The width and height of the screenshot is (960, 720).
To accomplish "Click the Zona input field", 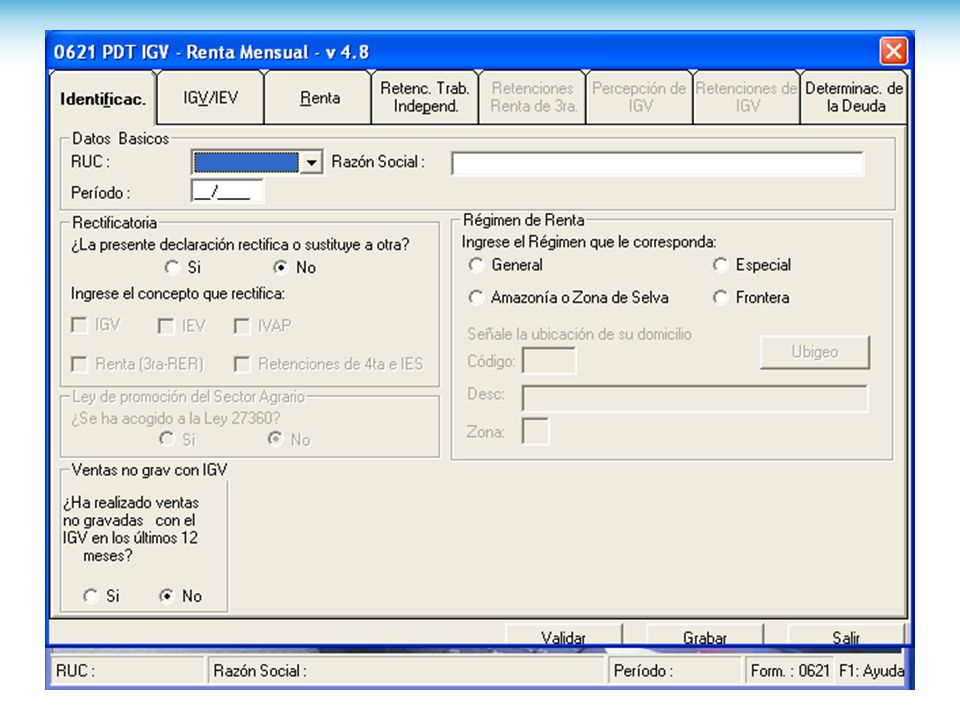I will tap(535, 431).
